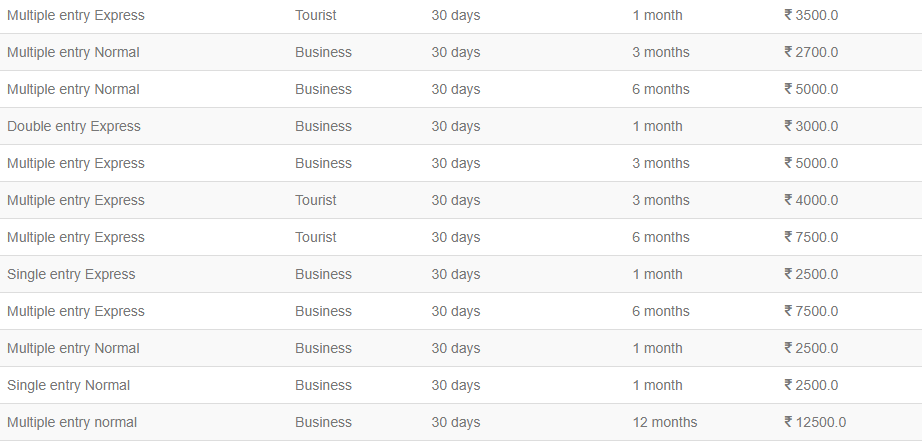
Task: Click 6 months validity for Business Express
Action: click(660, 311)
